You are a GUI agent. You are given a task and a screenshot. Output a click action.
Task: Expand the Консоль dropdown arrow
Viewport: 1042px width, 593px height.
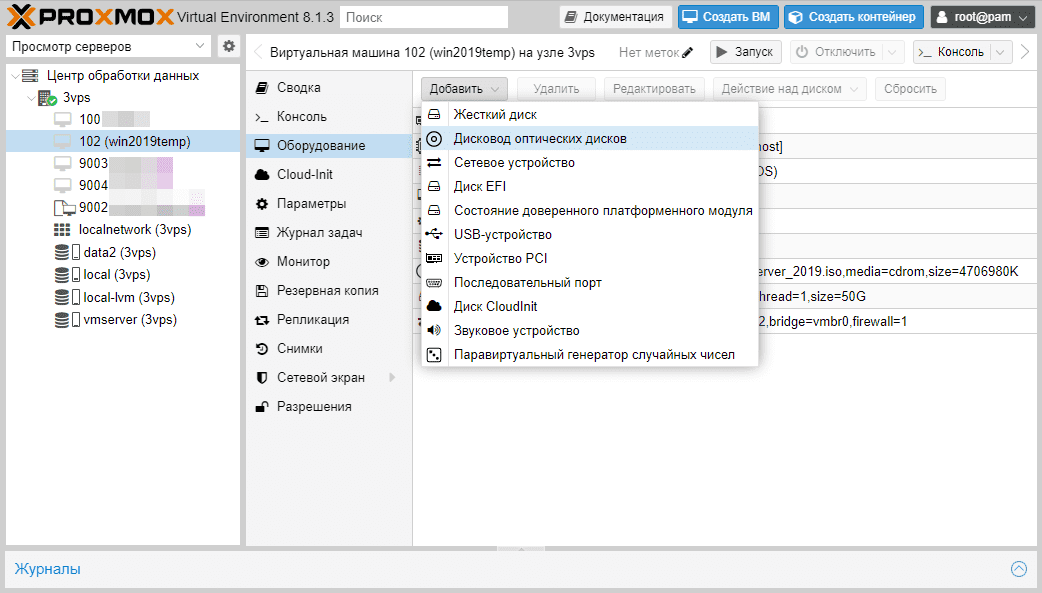pos(1001,52)
